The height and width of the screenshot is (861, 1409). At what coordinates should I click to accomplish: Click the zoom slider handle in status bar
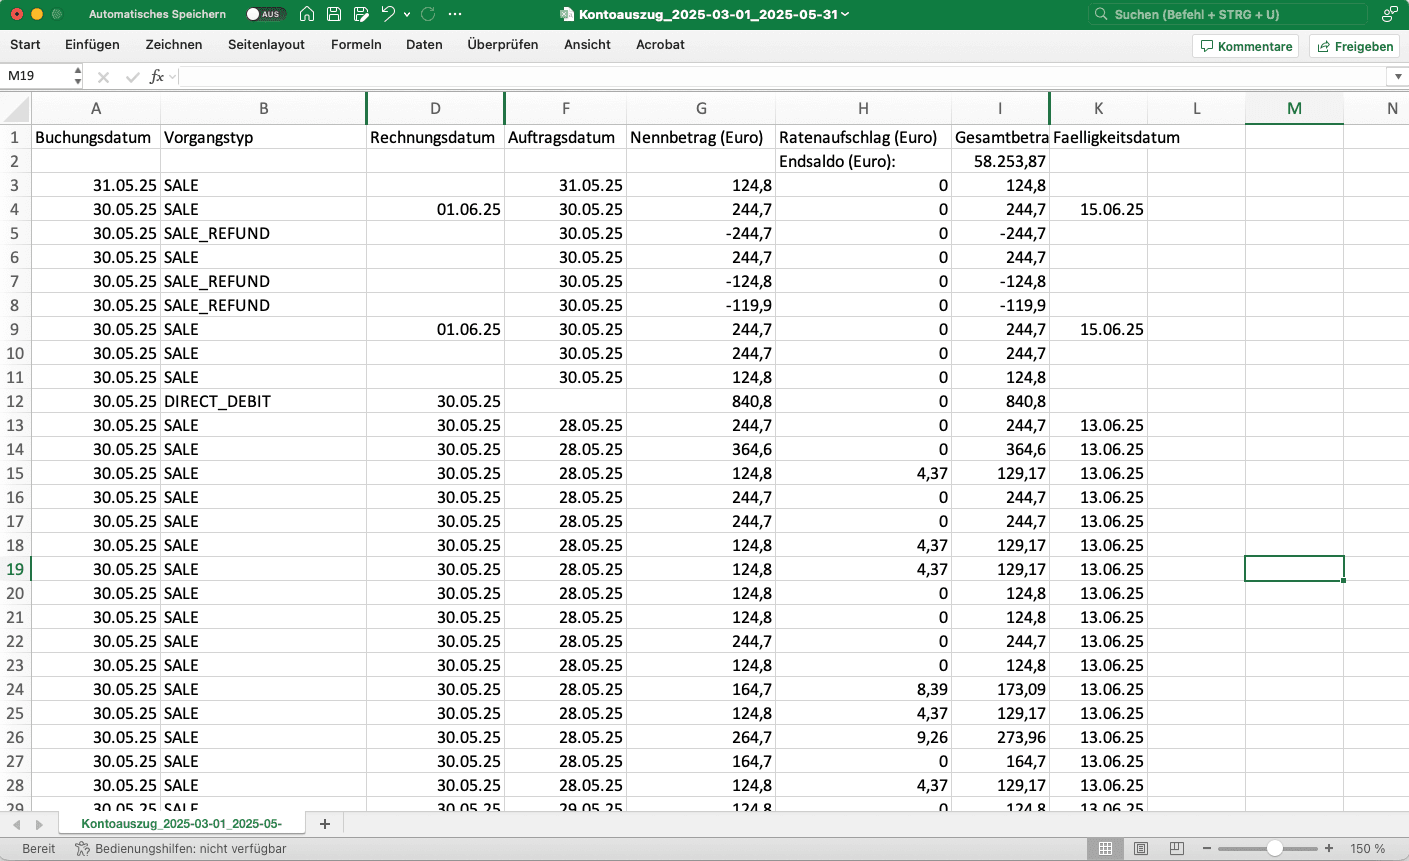[1274, 849]
